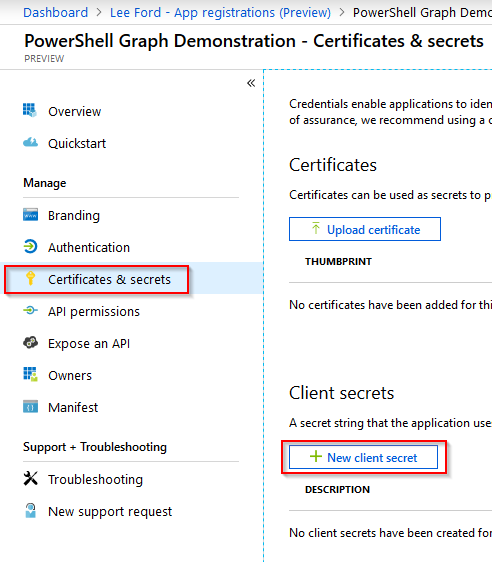Click the Authentication arrow icon

(30, 247)
